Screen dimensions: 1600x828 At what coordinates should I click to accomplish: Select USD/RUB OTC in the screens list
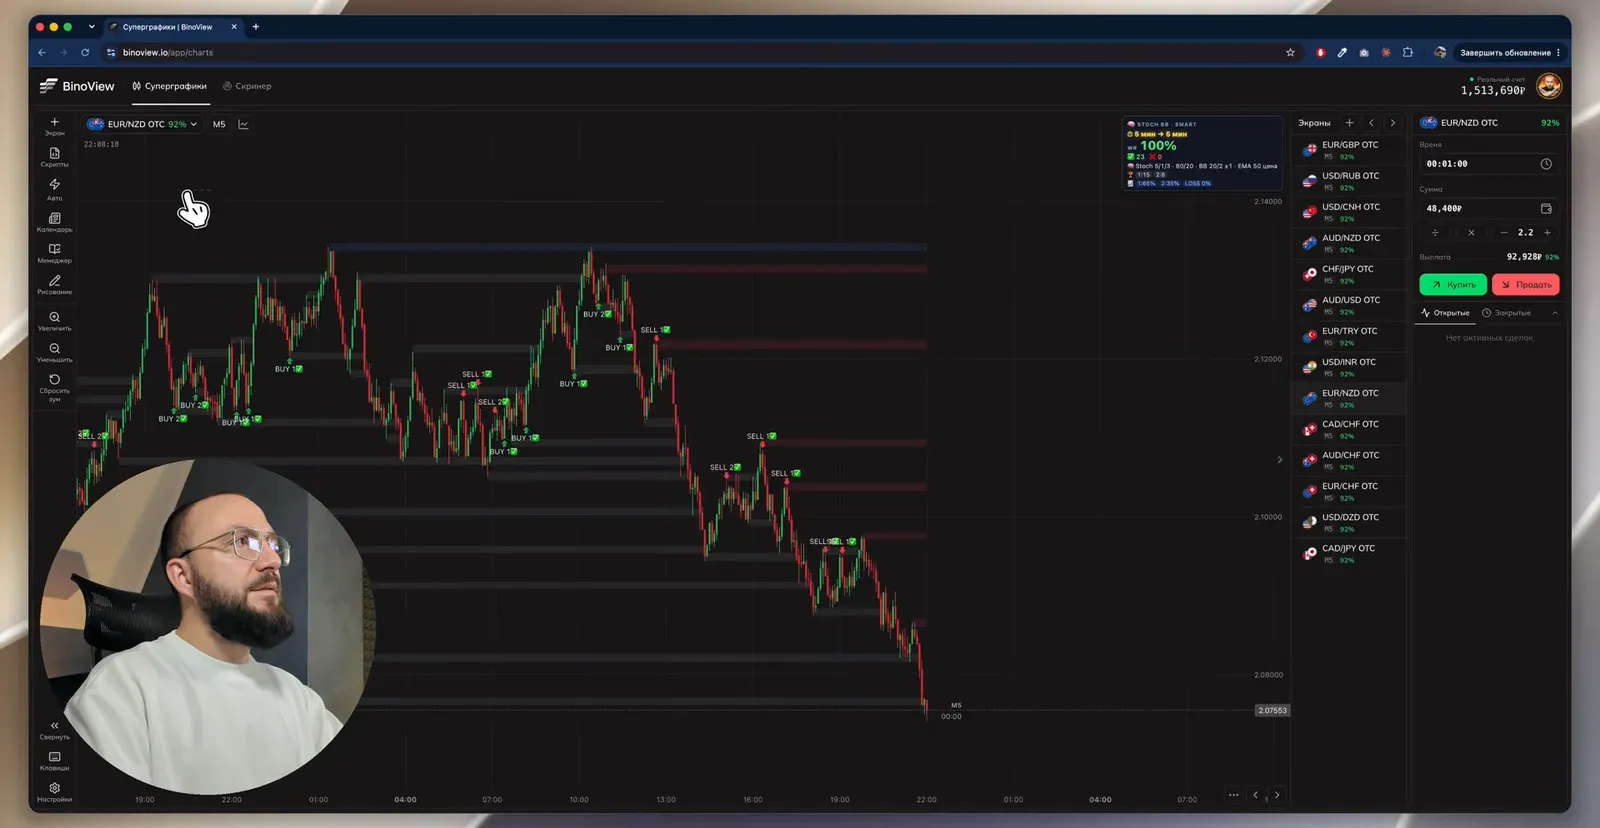[x=1349, y=181]
